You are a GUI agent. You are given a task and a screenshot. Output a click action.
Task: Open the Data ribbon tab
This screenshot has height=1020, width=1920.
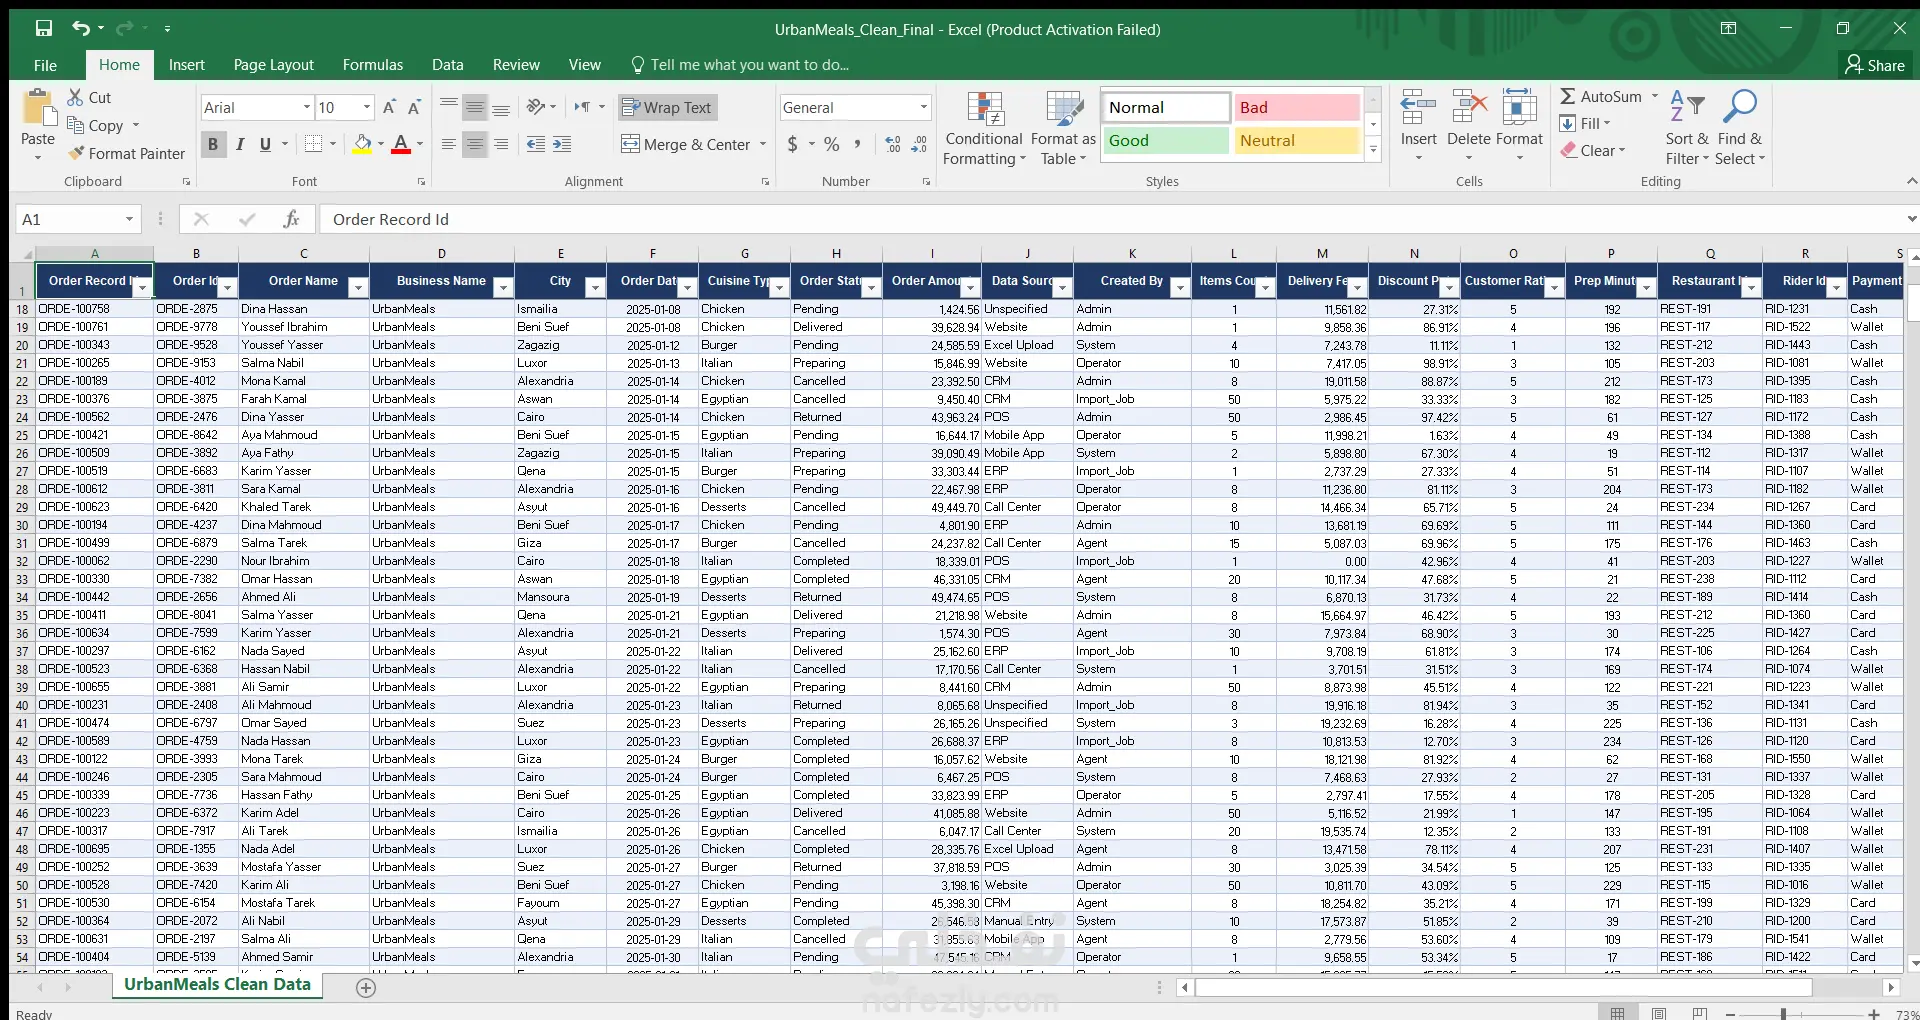[x=448, y=65]
